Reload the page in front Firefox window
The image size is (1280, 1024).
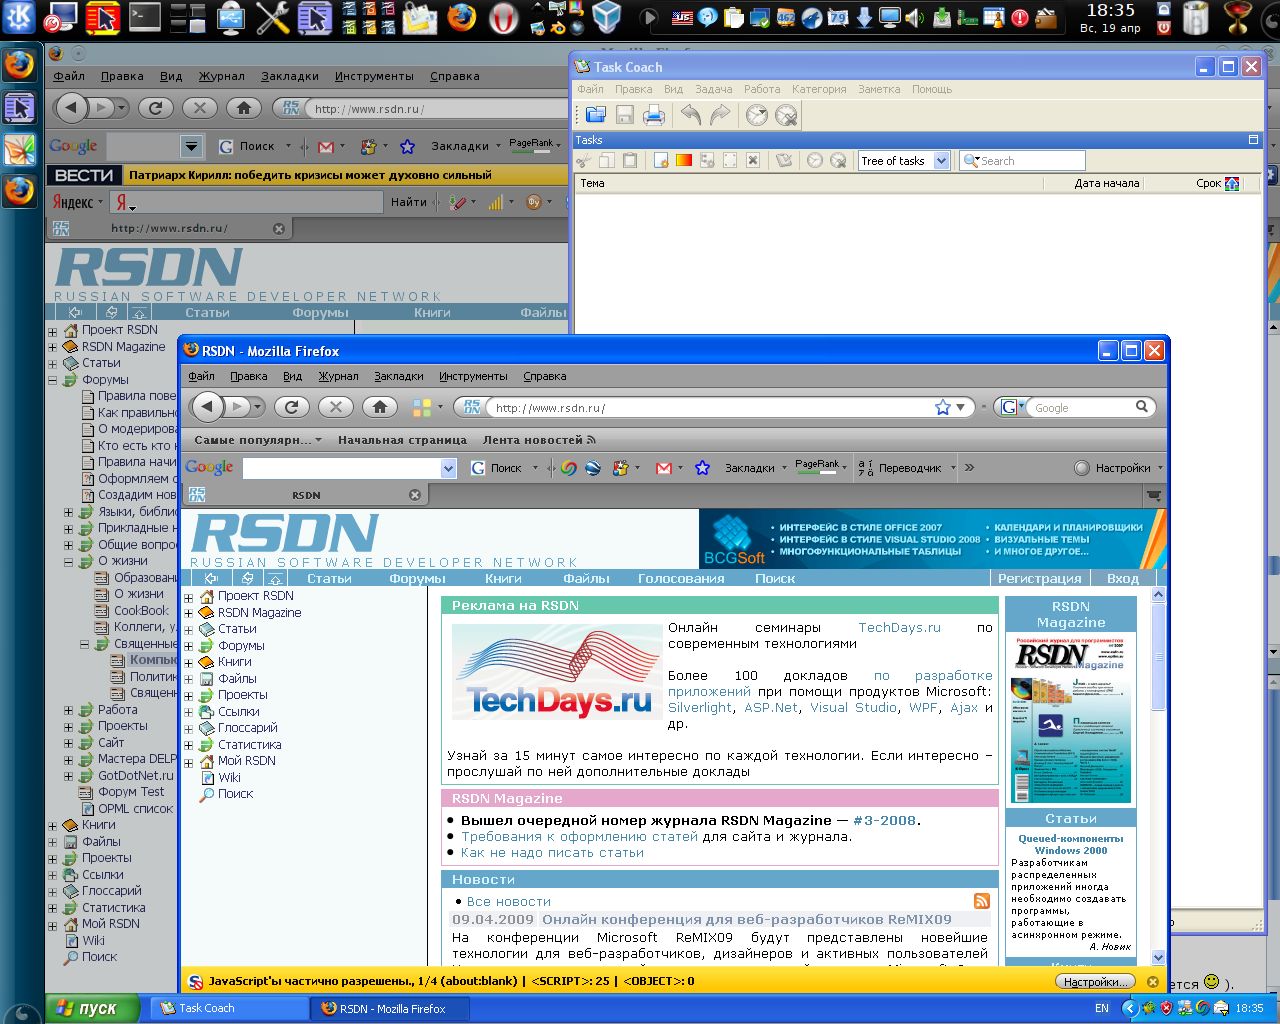tap(291, 407)
